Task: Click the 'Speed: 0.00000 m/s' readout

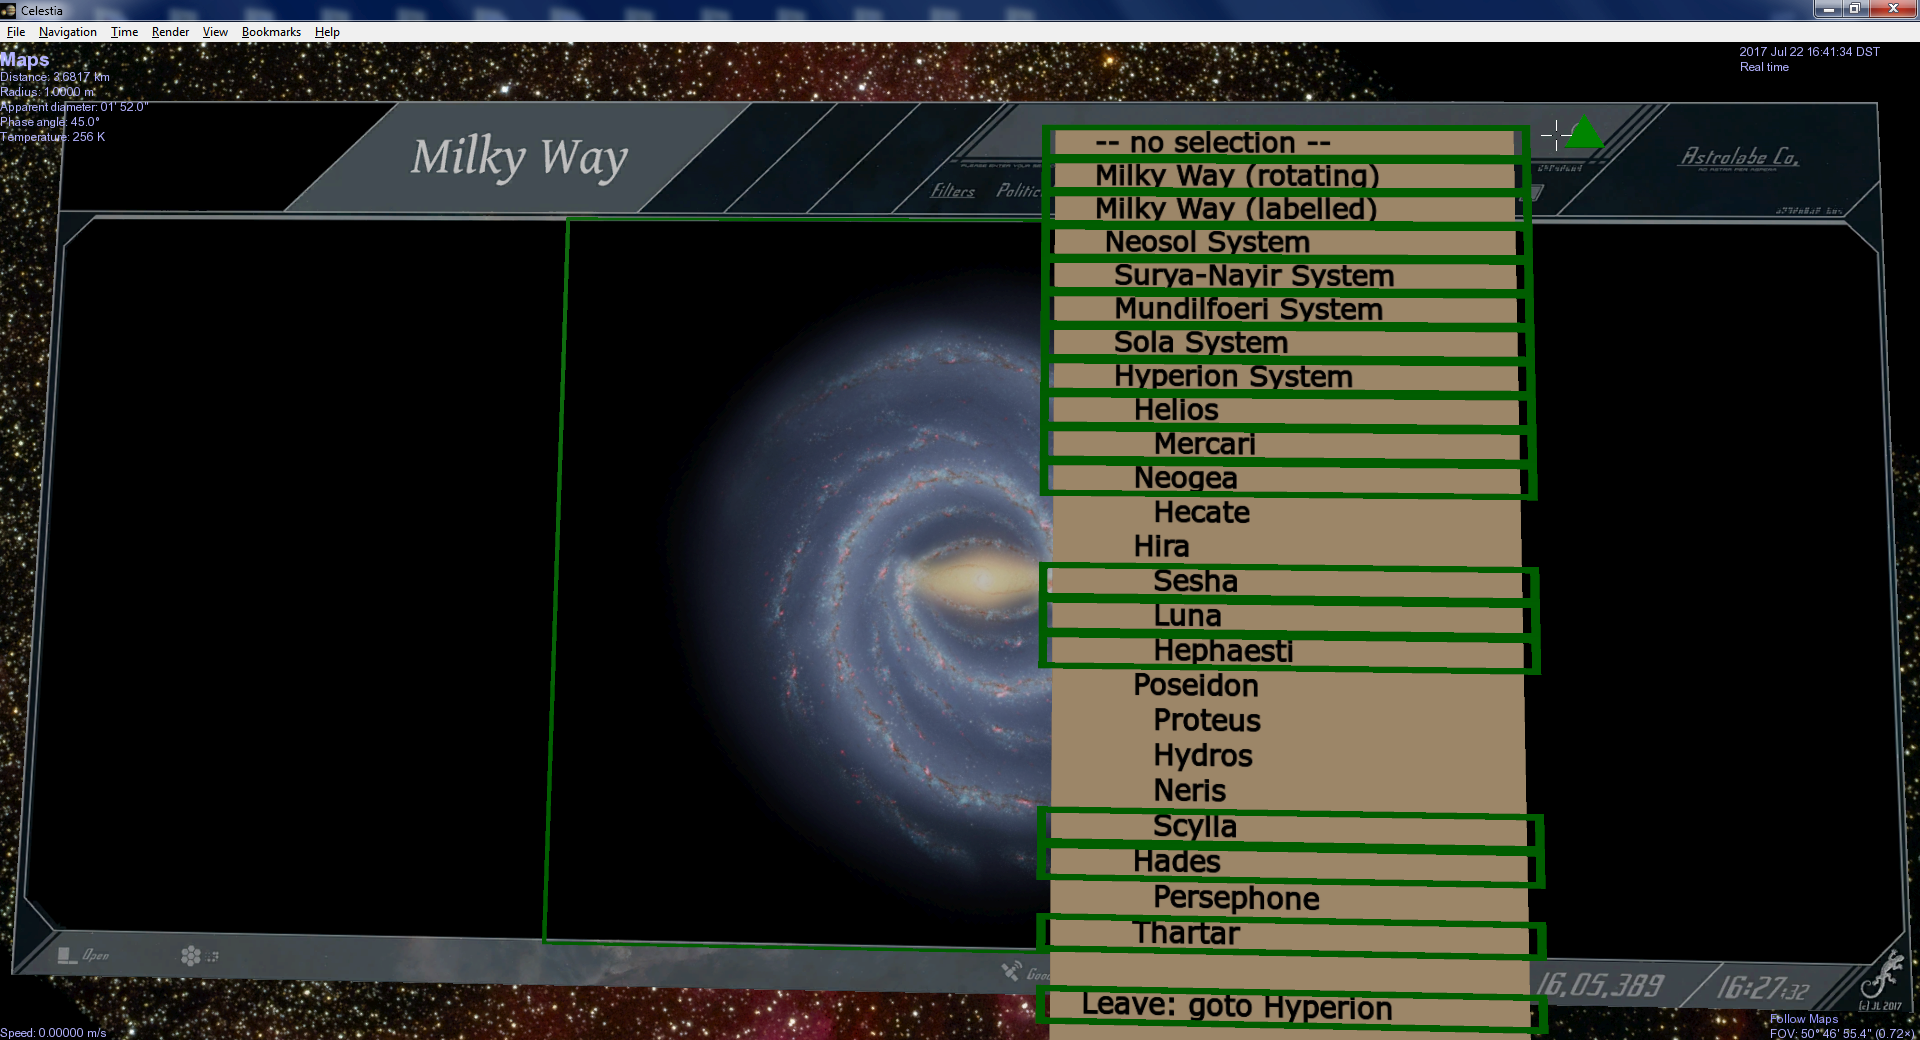Action: (53, 1033)
